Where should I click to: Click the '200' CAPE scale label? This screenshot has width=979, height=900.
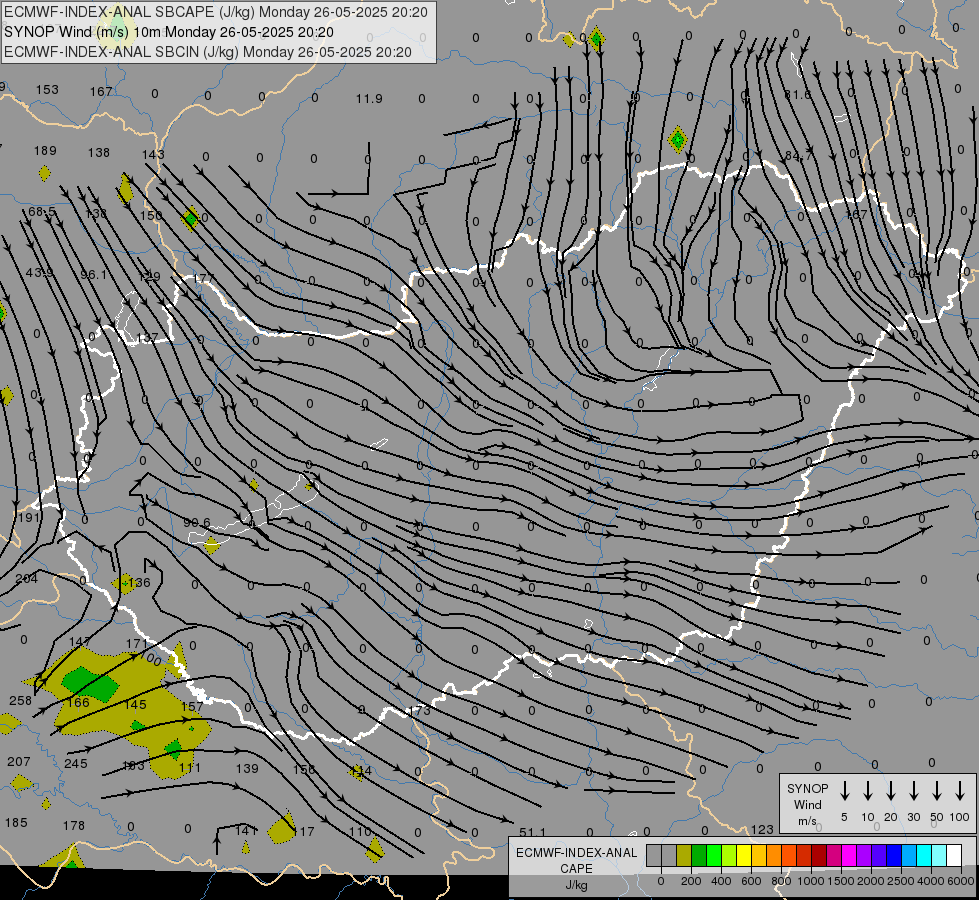coord(691,881)
